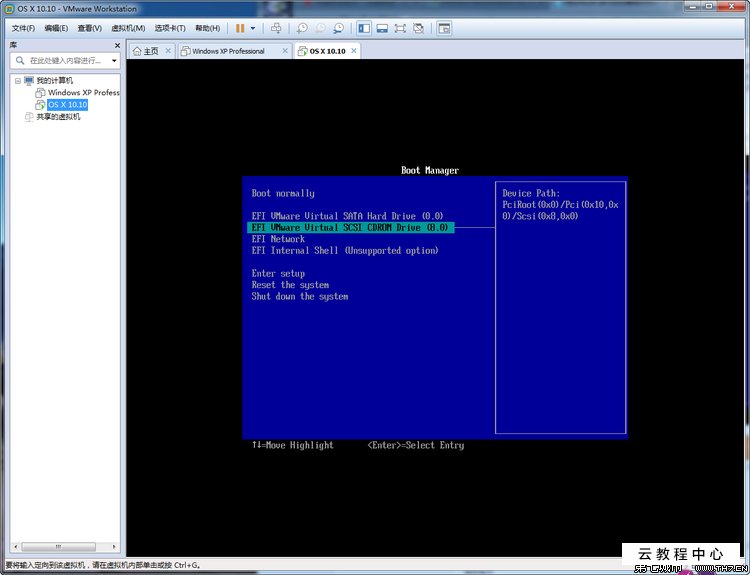
Task: Open the 帮助(H) menu
Action: coord(208,28)
